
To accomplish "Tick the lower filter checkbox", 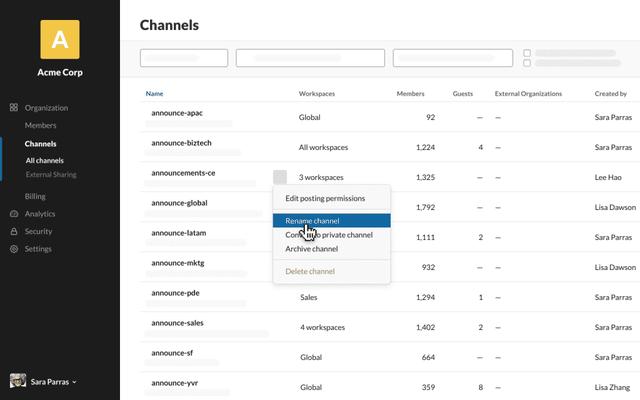I will [x=527, y=63].
